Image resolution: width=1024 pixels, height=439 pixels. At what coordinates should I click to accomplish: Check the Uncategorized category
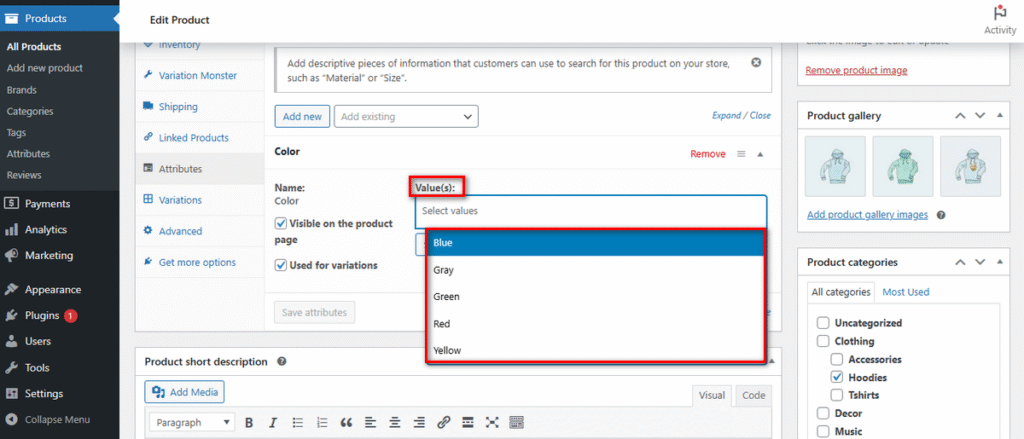(x=823, y=323)
